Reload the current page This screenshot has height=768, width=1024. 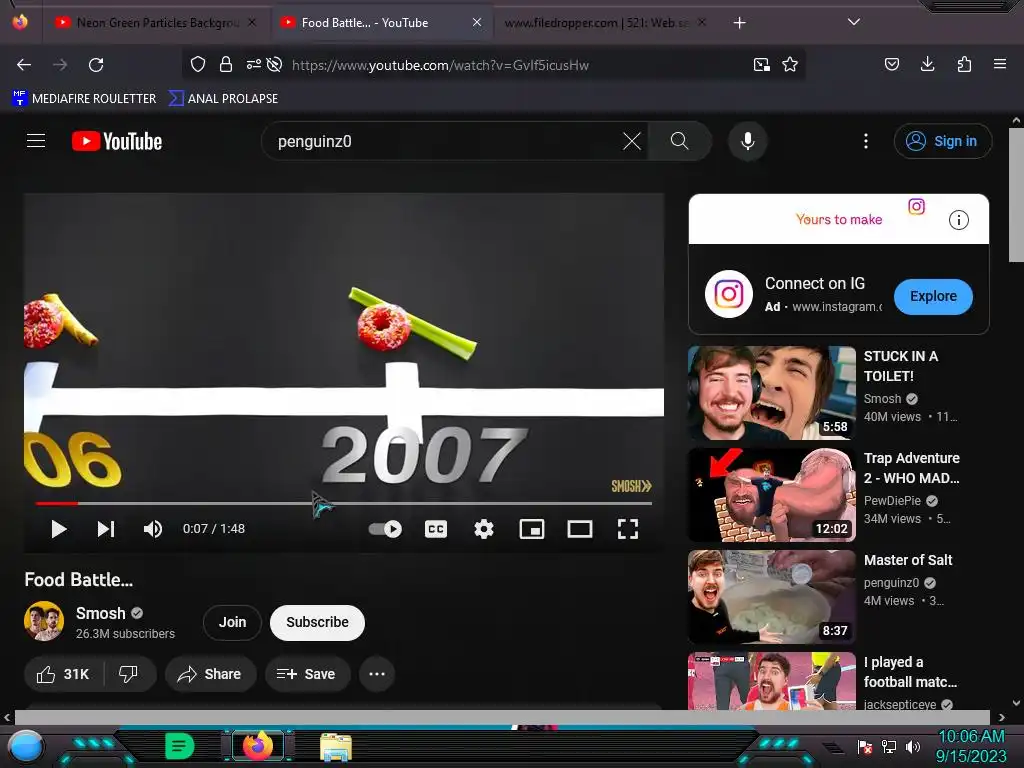96,65
